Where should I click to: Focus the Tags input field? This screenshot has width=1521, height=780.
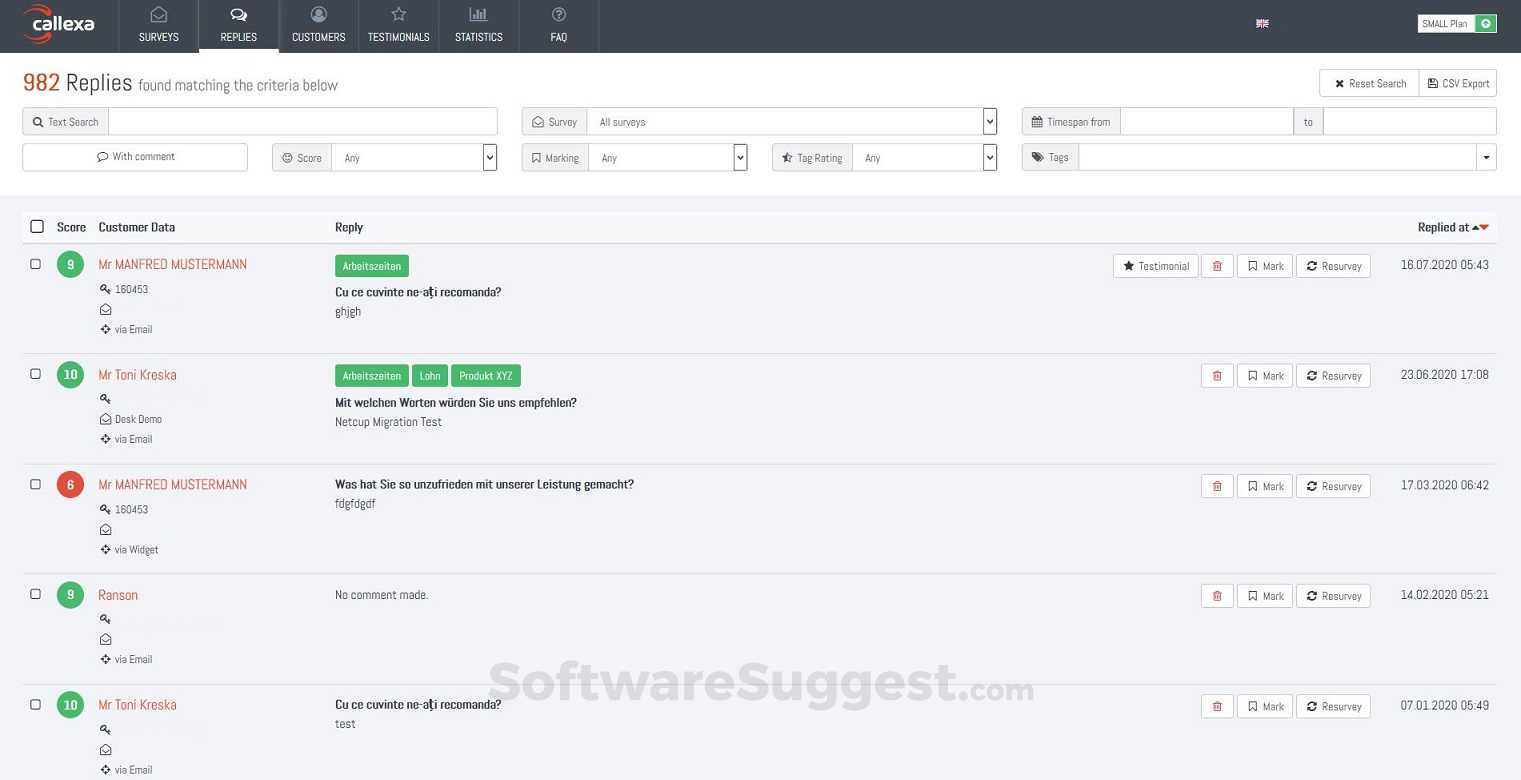(x=1278, y=158)
